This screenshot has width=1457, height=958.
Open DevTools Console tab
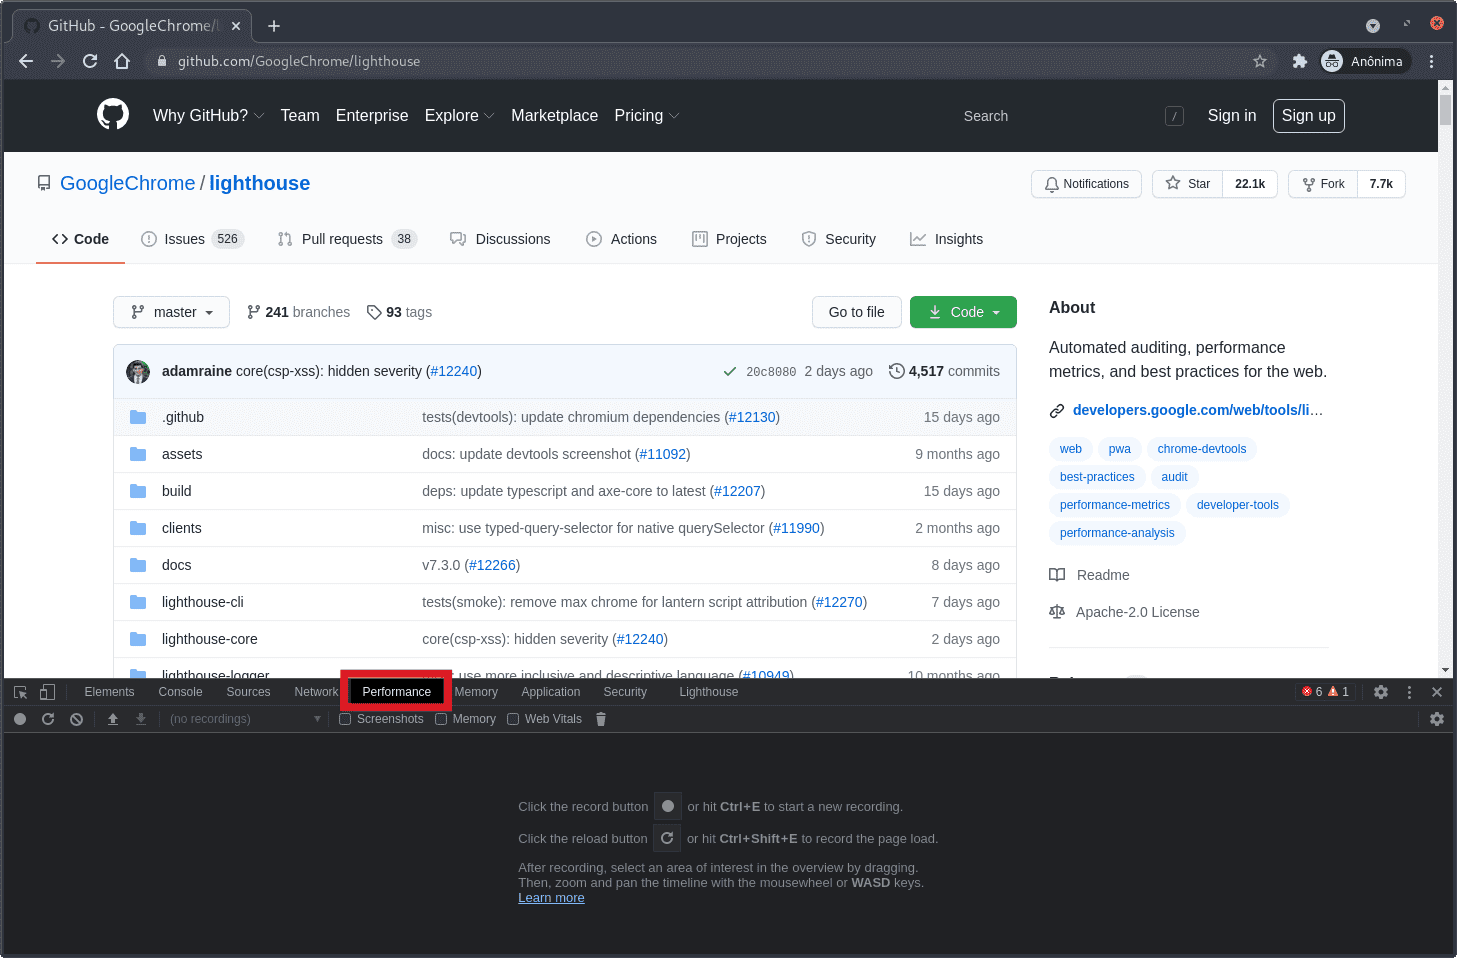tap(180, 692)
